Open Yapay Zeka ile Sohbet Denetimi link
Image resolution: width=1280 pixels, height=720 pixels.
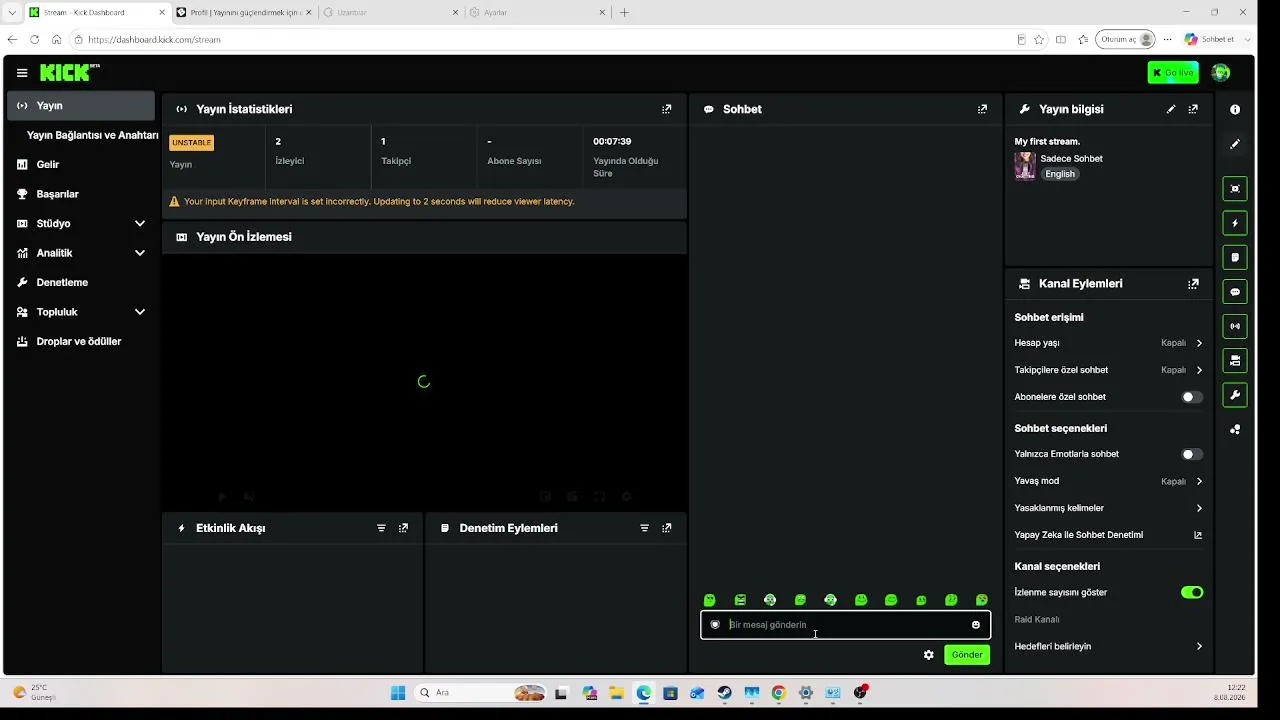pyautogui.click(x=1108, y=535)
